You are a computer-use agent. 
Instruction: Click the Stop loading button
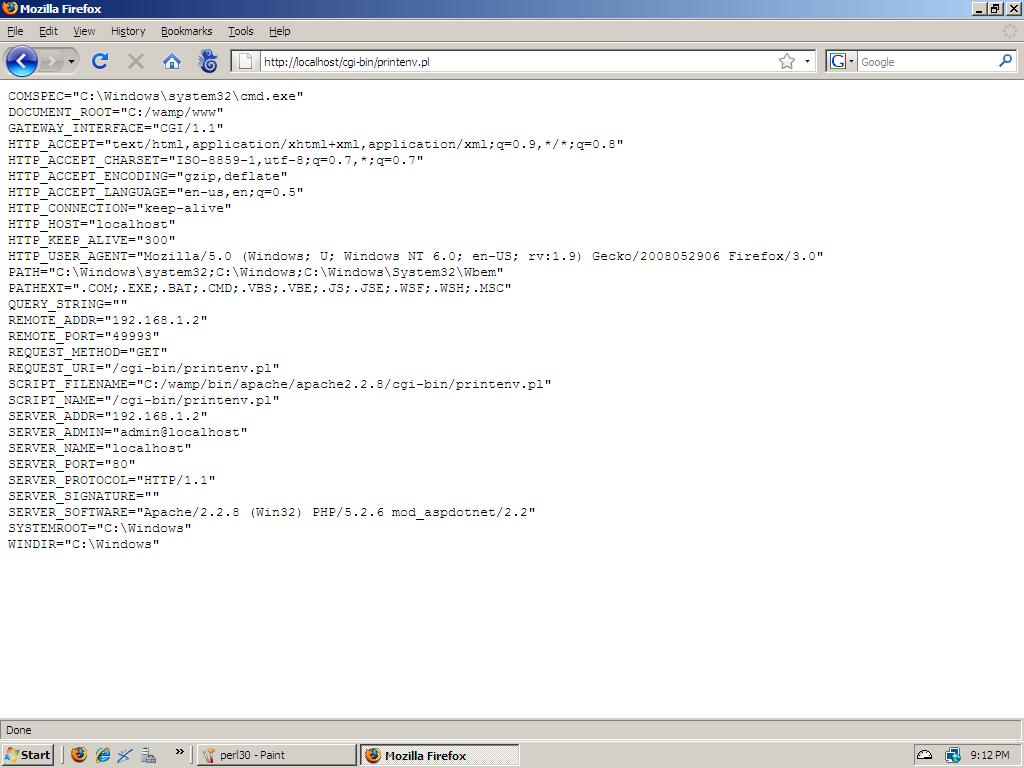(x=136, y=61)
